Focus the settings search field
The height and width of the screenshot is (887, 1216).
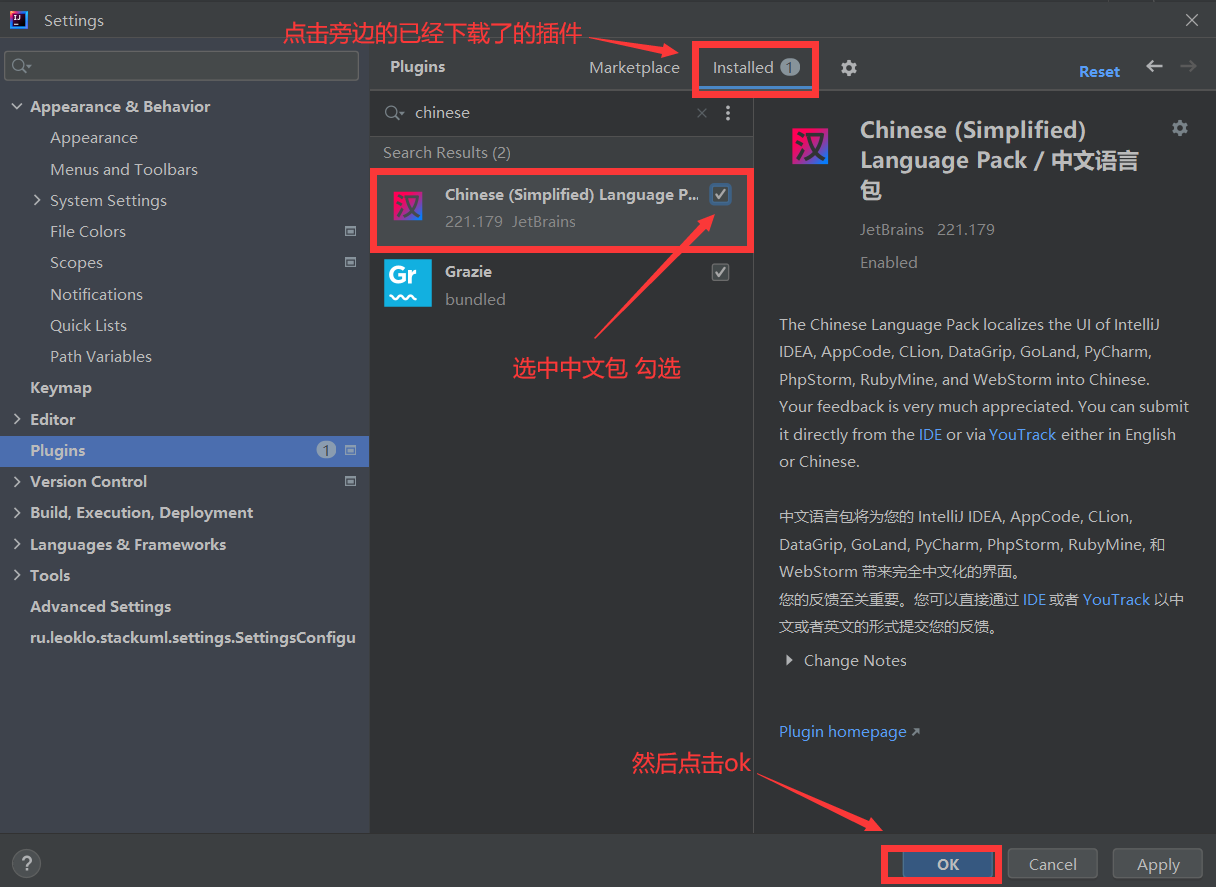pos(181,66)
